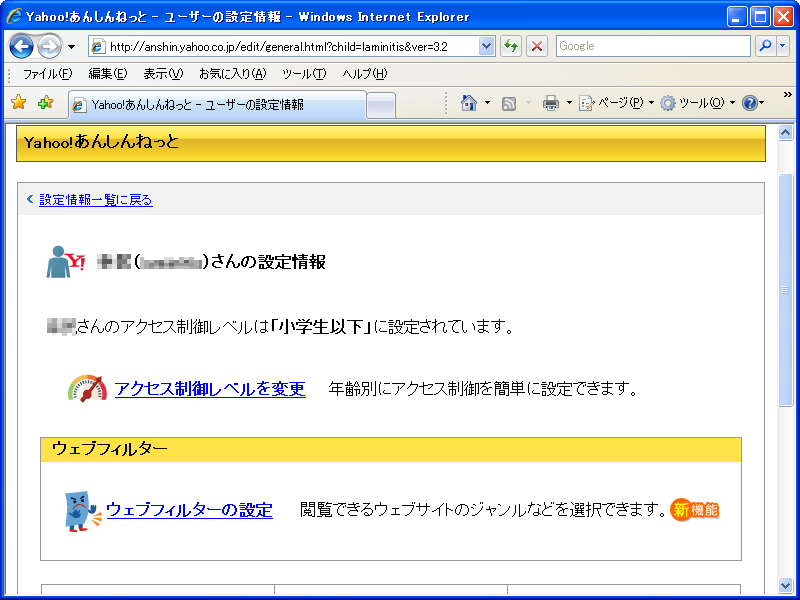Open the ファイル(F) menu
The height and width of the screenshot is (600, 800).
pyautogui.click(x=47, y=74)
